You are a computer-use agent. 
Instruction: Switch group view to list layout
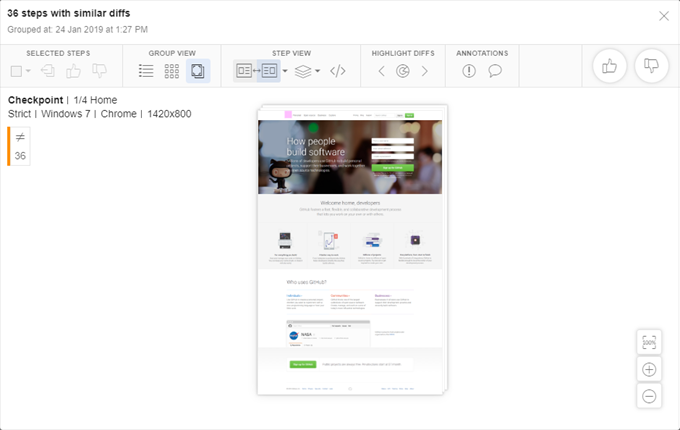point(146,71)
